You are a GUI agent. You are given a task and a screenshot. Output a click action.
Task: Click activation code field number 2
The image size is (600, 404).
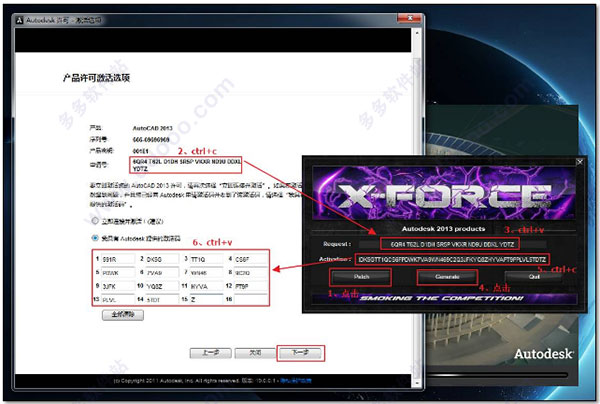coord(162,259)
